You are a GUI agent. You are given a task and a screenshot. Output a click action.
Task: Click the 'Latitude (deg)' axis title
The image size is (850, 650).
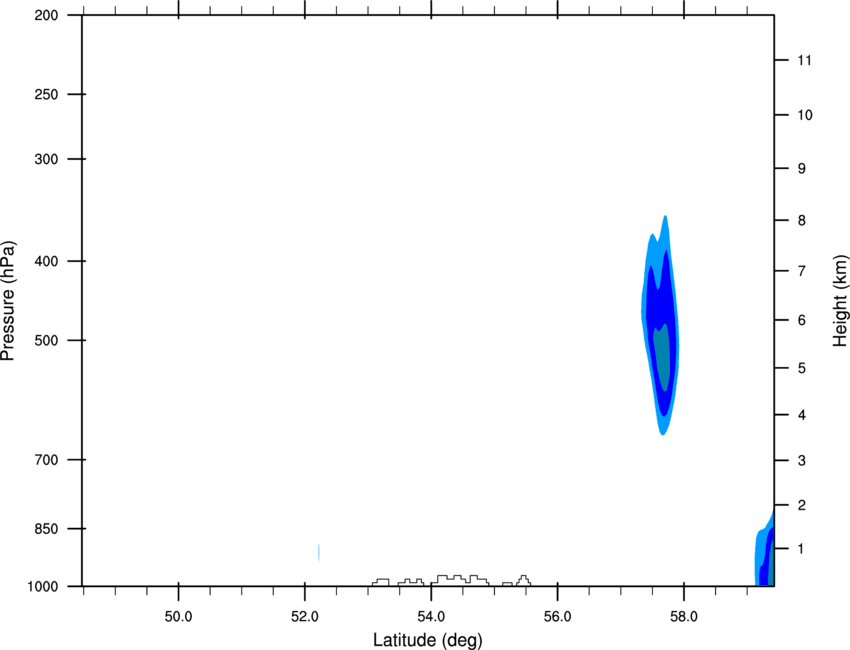[427, 640]
